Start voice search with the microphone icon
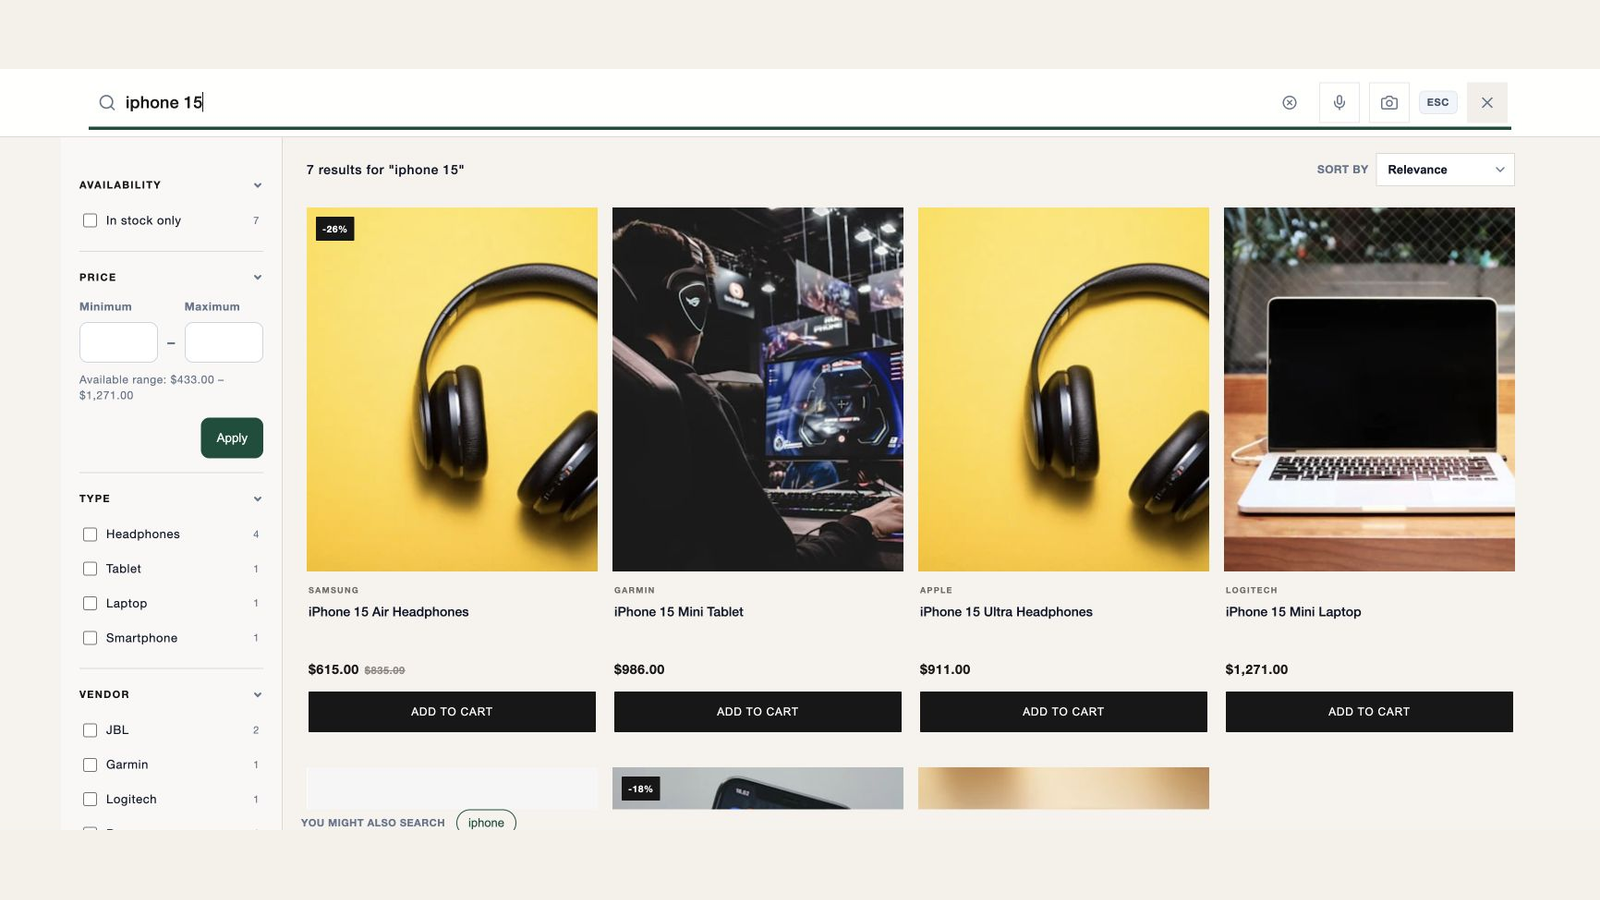Screen dimensions: 1600x900 pos(1339,103)
